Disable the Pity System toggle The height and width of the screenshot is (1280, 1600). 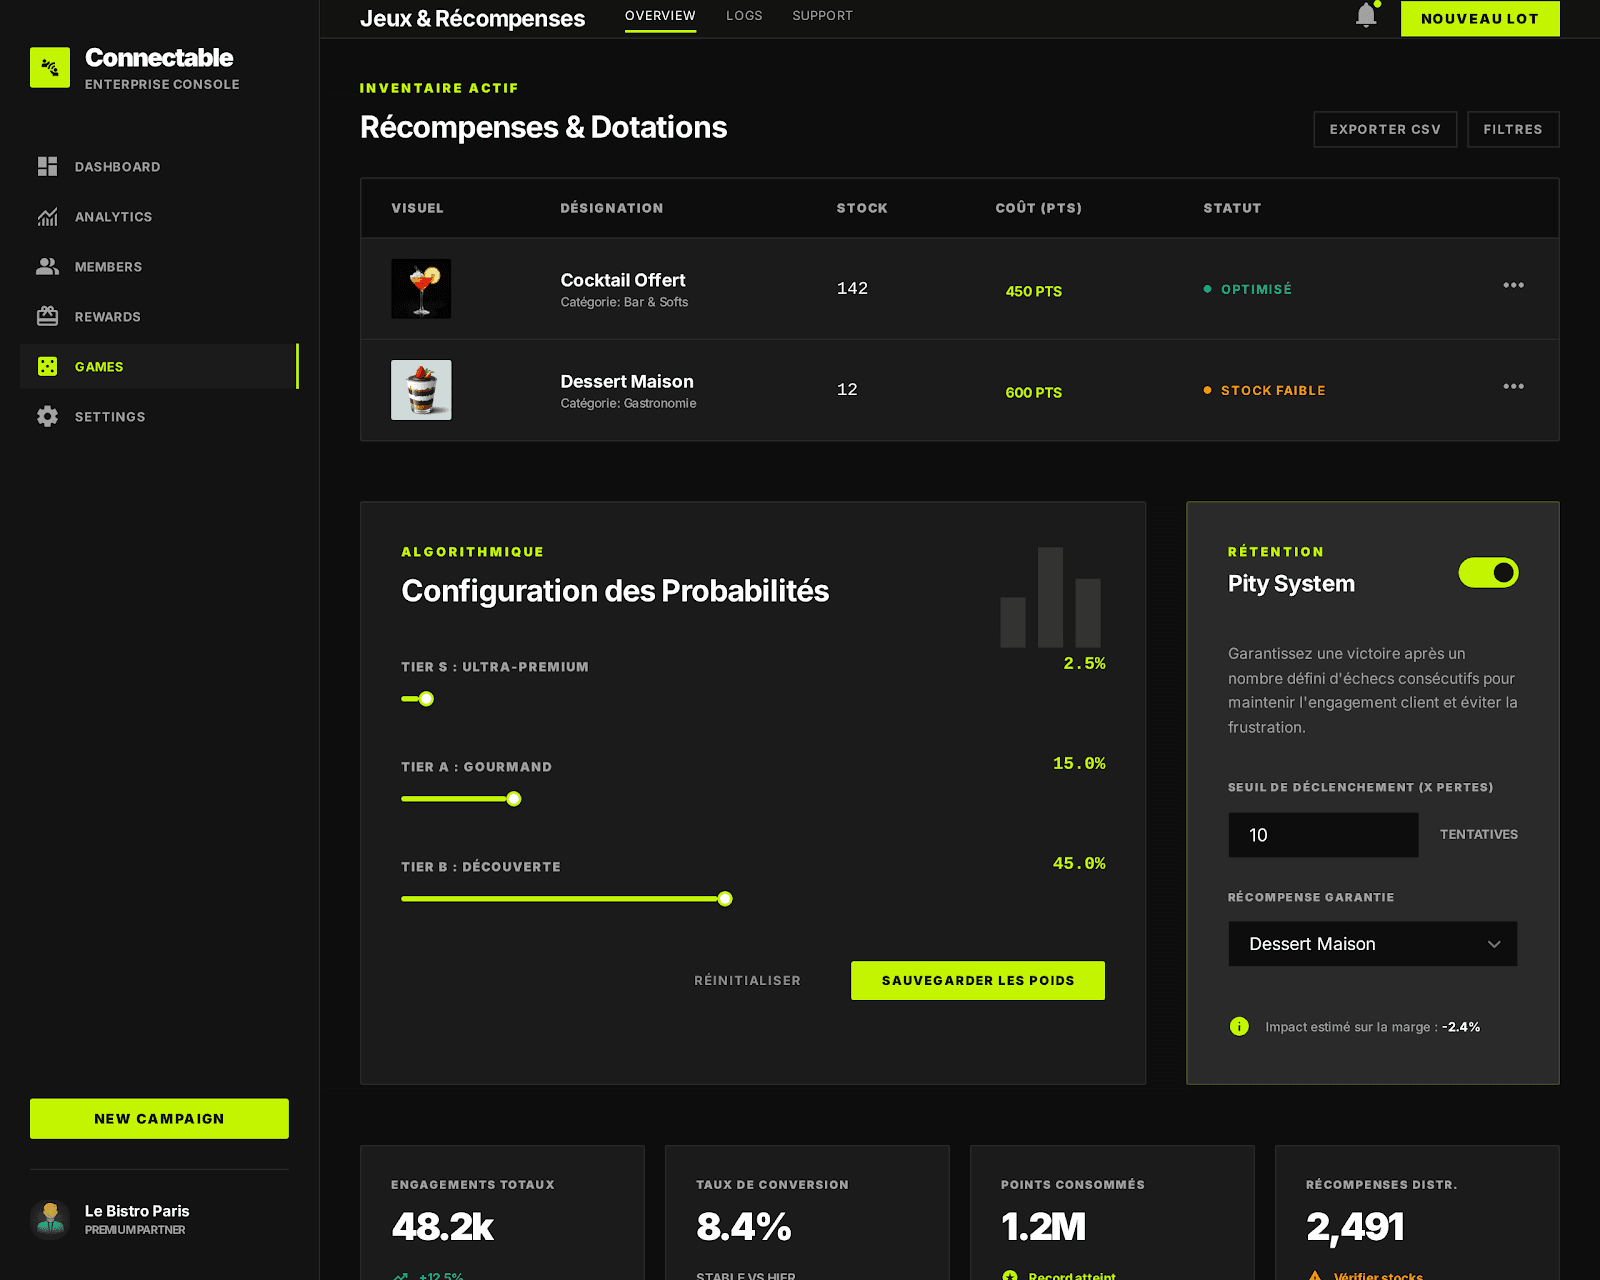[1488, 573]
